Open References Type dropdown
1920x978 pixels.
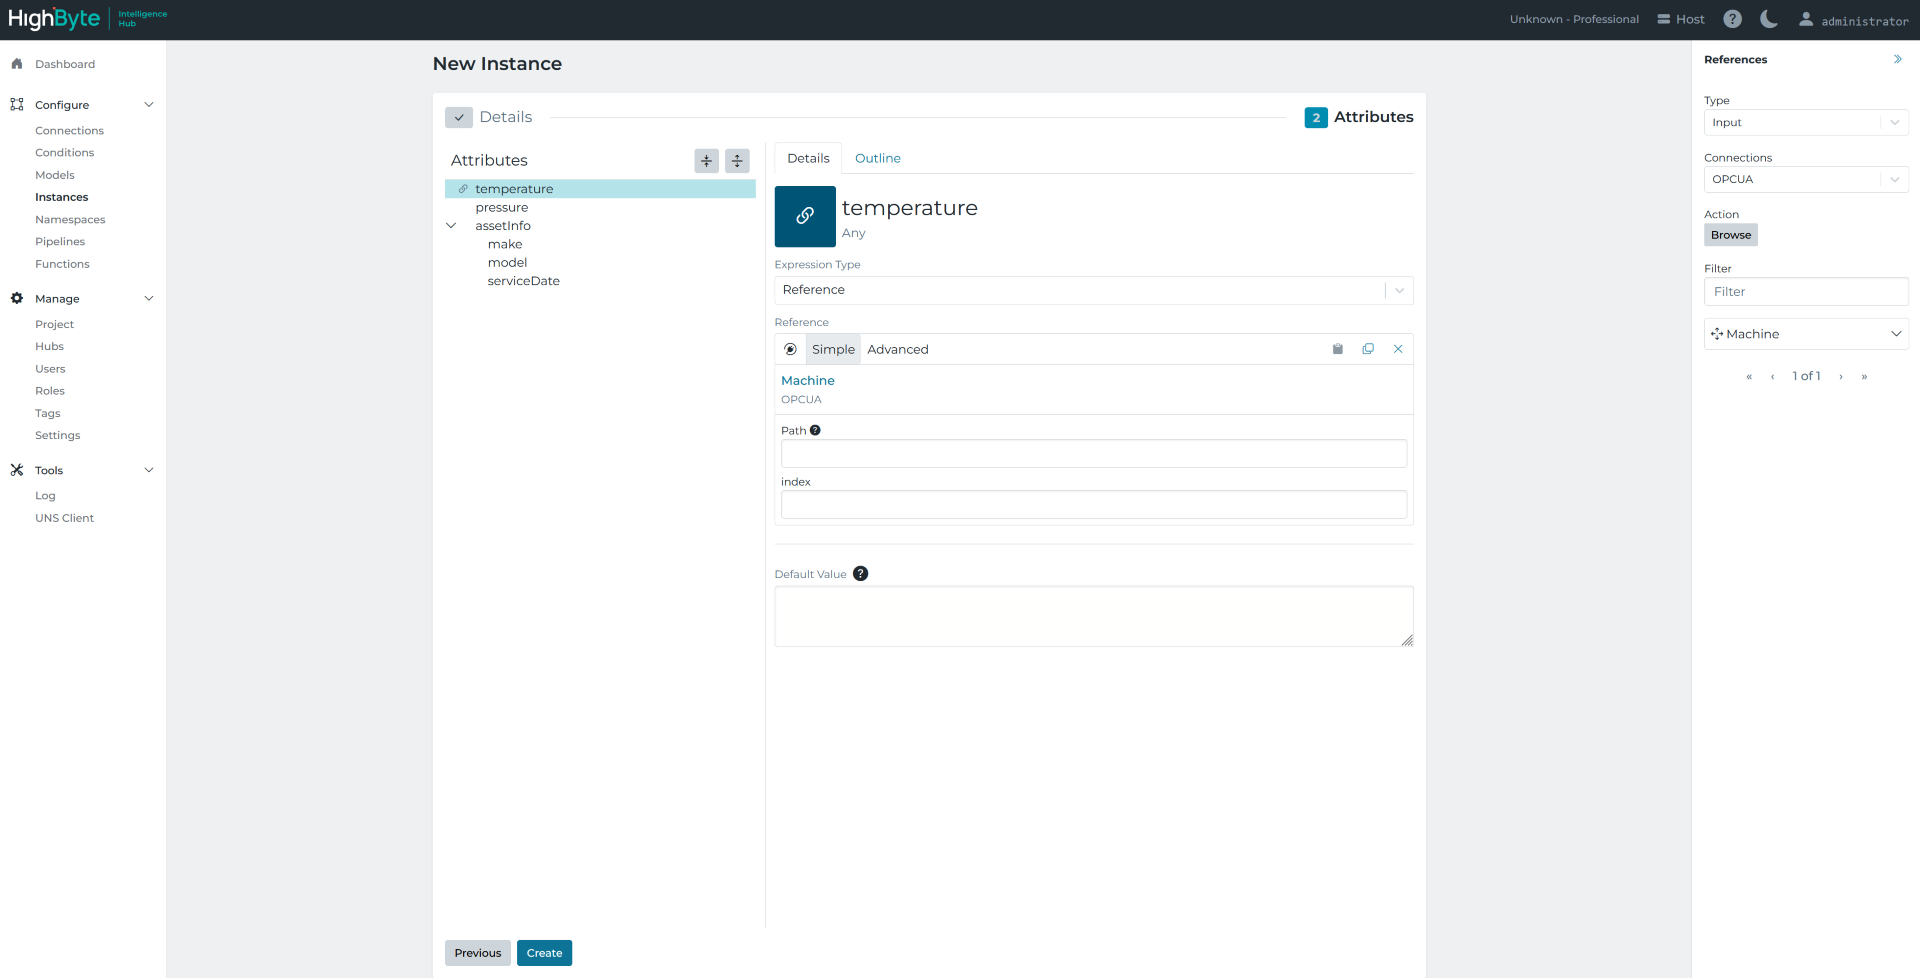1806,123
